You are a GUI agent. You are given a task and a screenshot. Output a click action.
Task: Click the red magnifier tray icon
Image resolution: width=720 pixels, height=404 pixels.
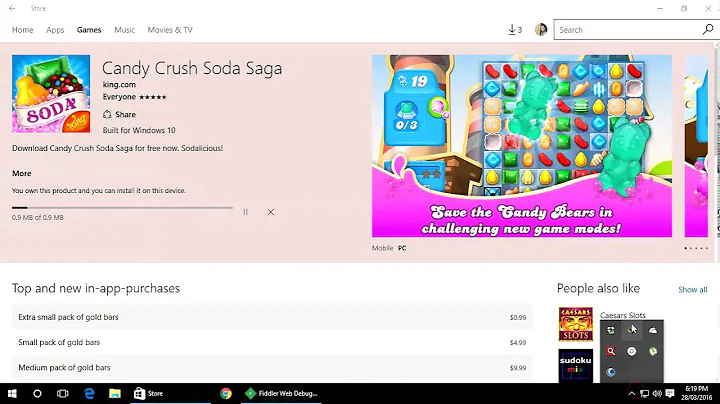coord(611,351)
